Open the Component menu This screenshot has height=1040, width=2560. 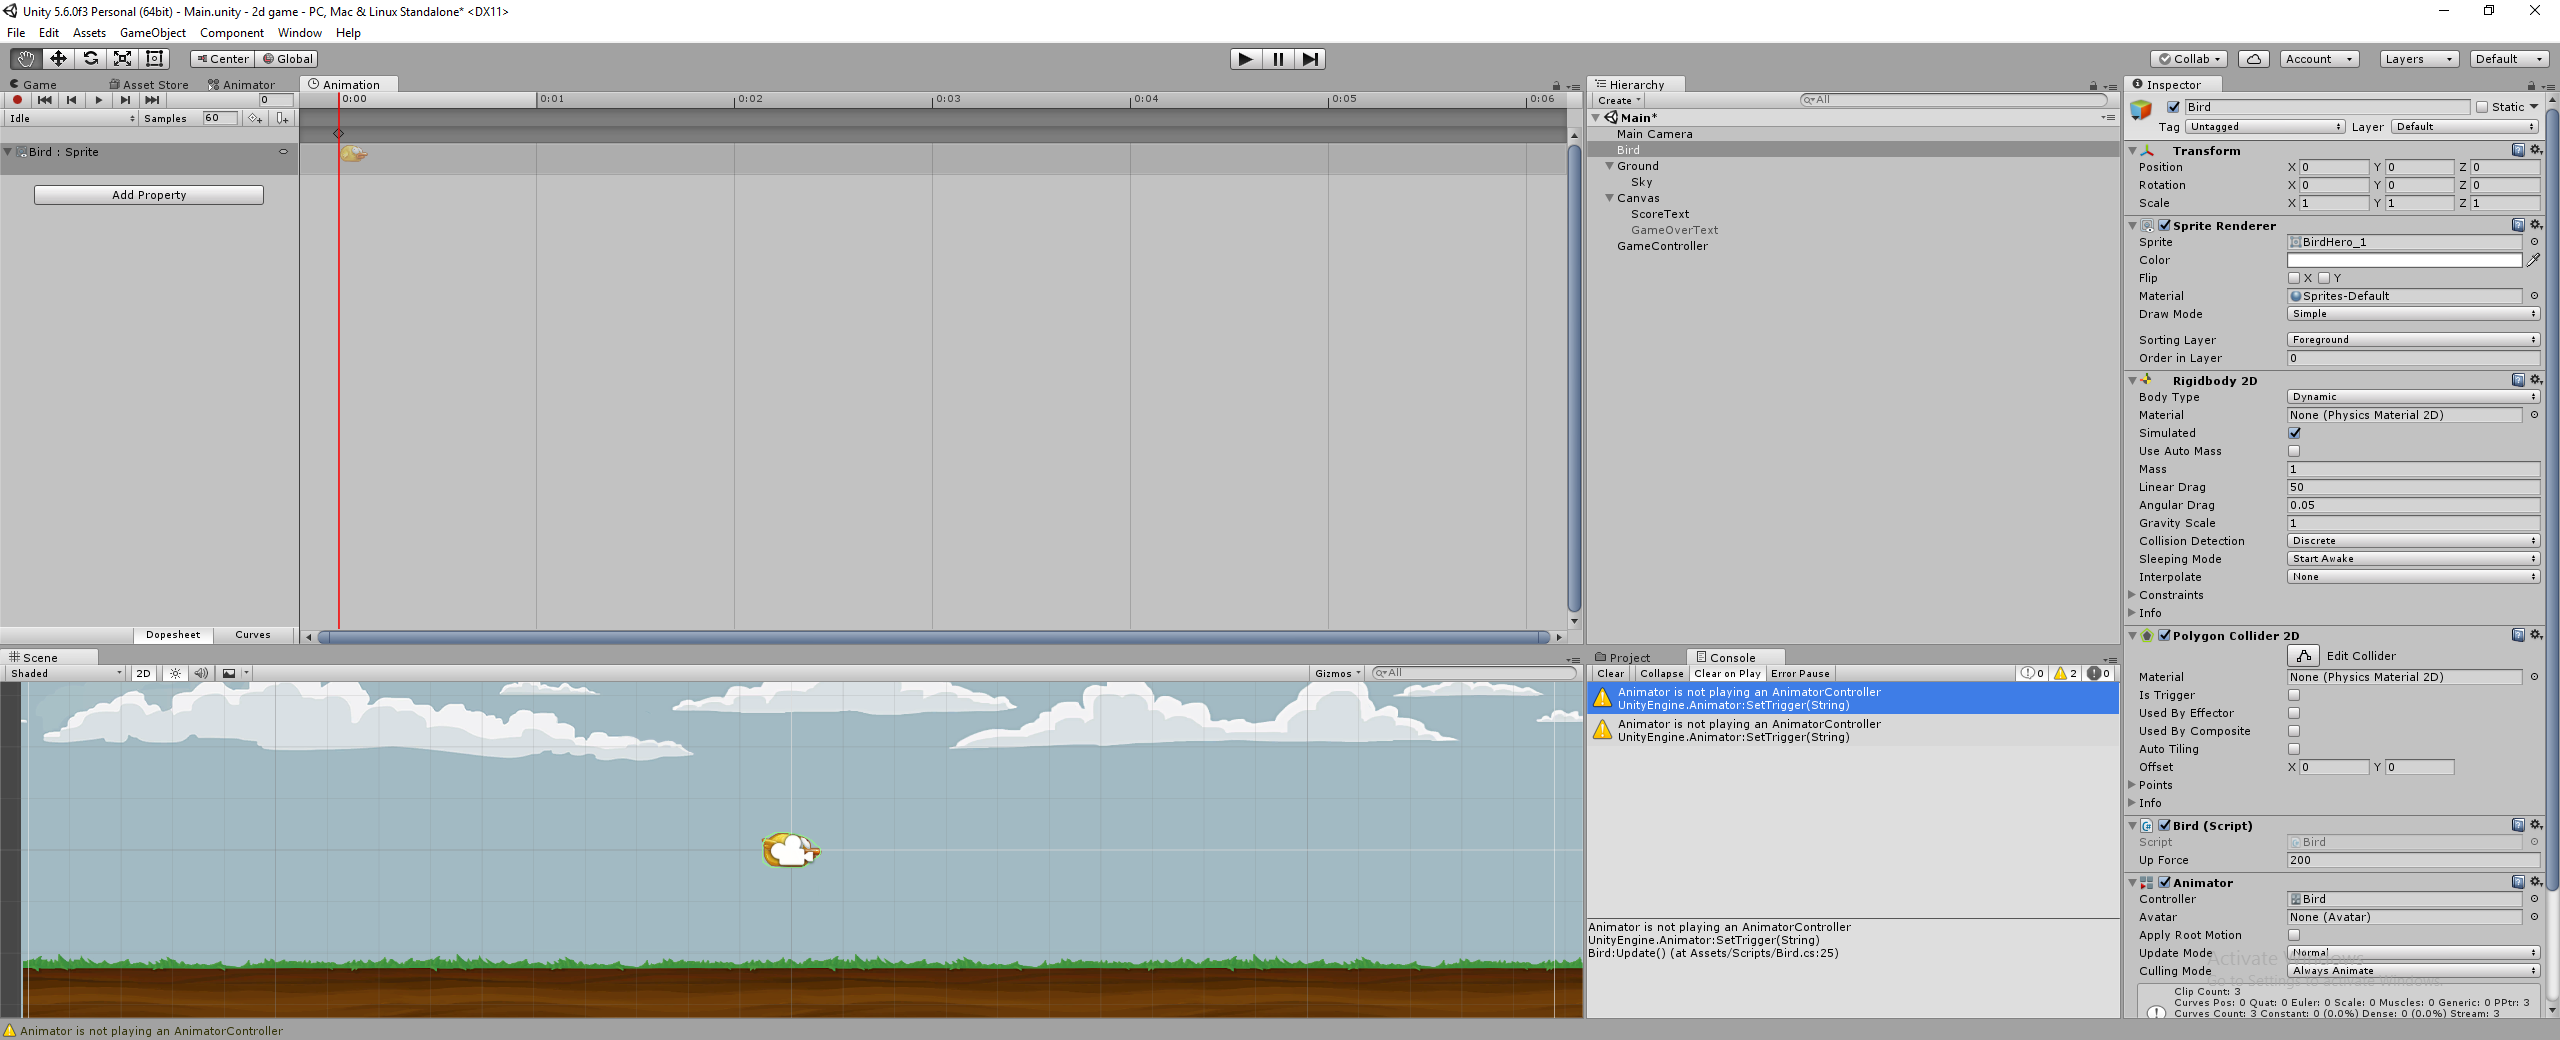[x=231, y=33]
